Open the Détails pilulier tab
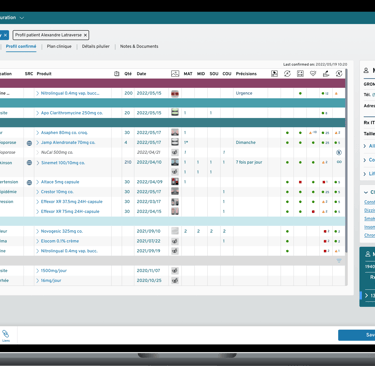This screenshot has height=366, width=375. coord(96,46)
